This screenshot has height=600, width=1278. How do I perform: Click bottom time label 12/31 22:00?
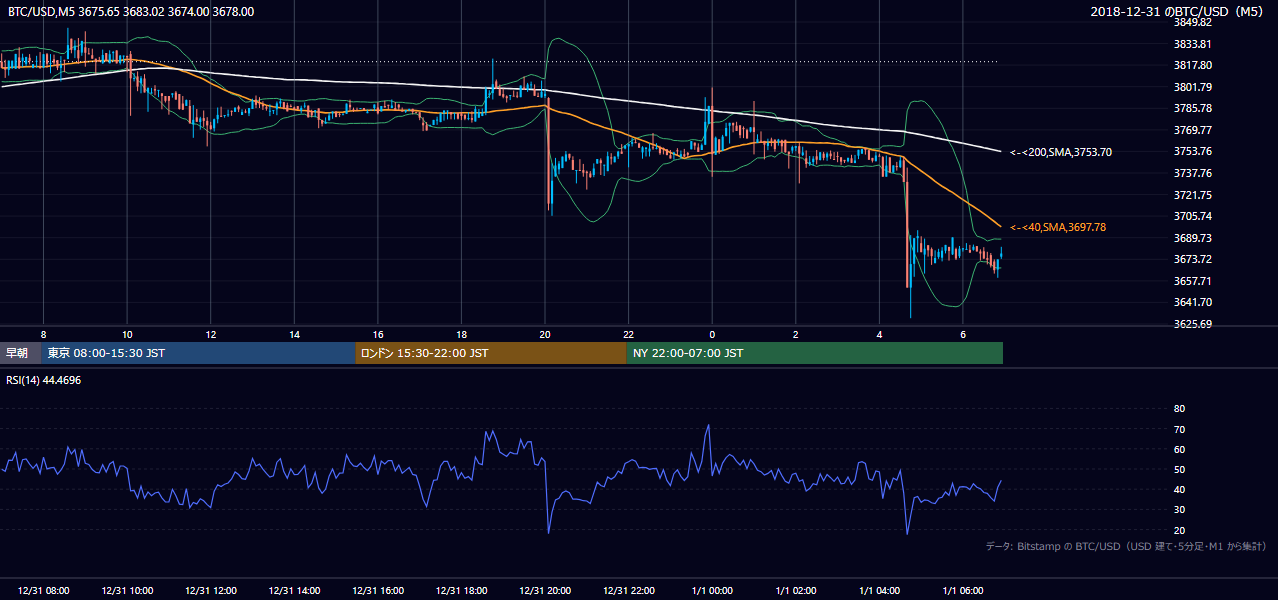[628, 591]
